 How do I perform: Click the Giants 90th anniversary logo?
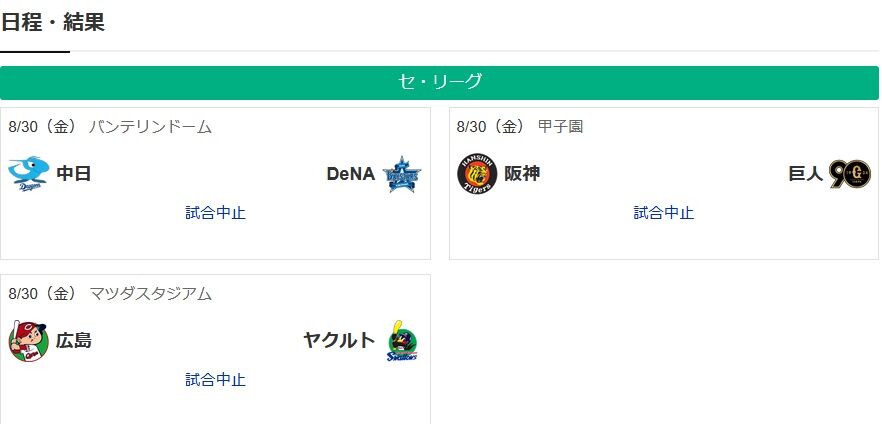click(x=850, y=174)
